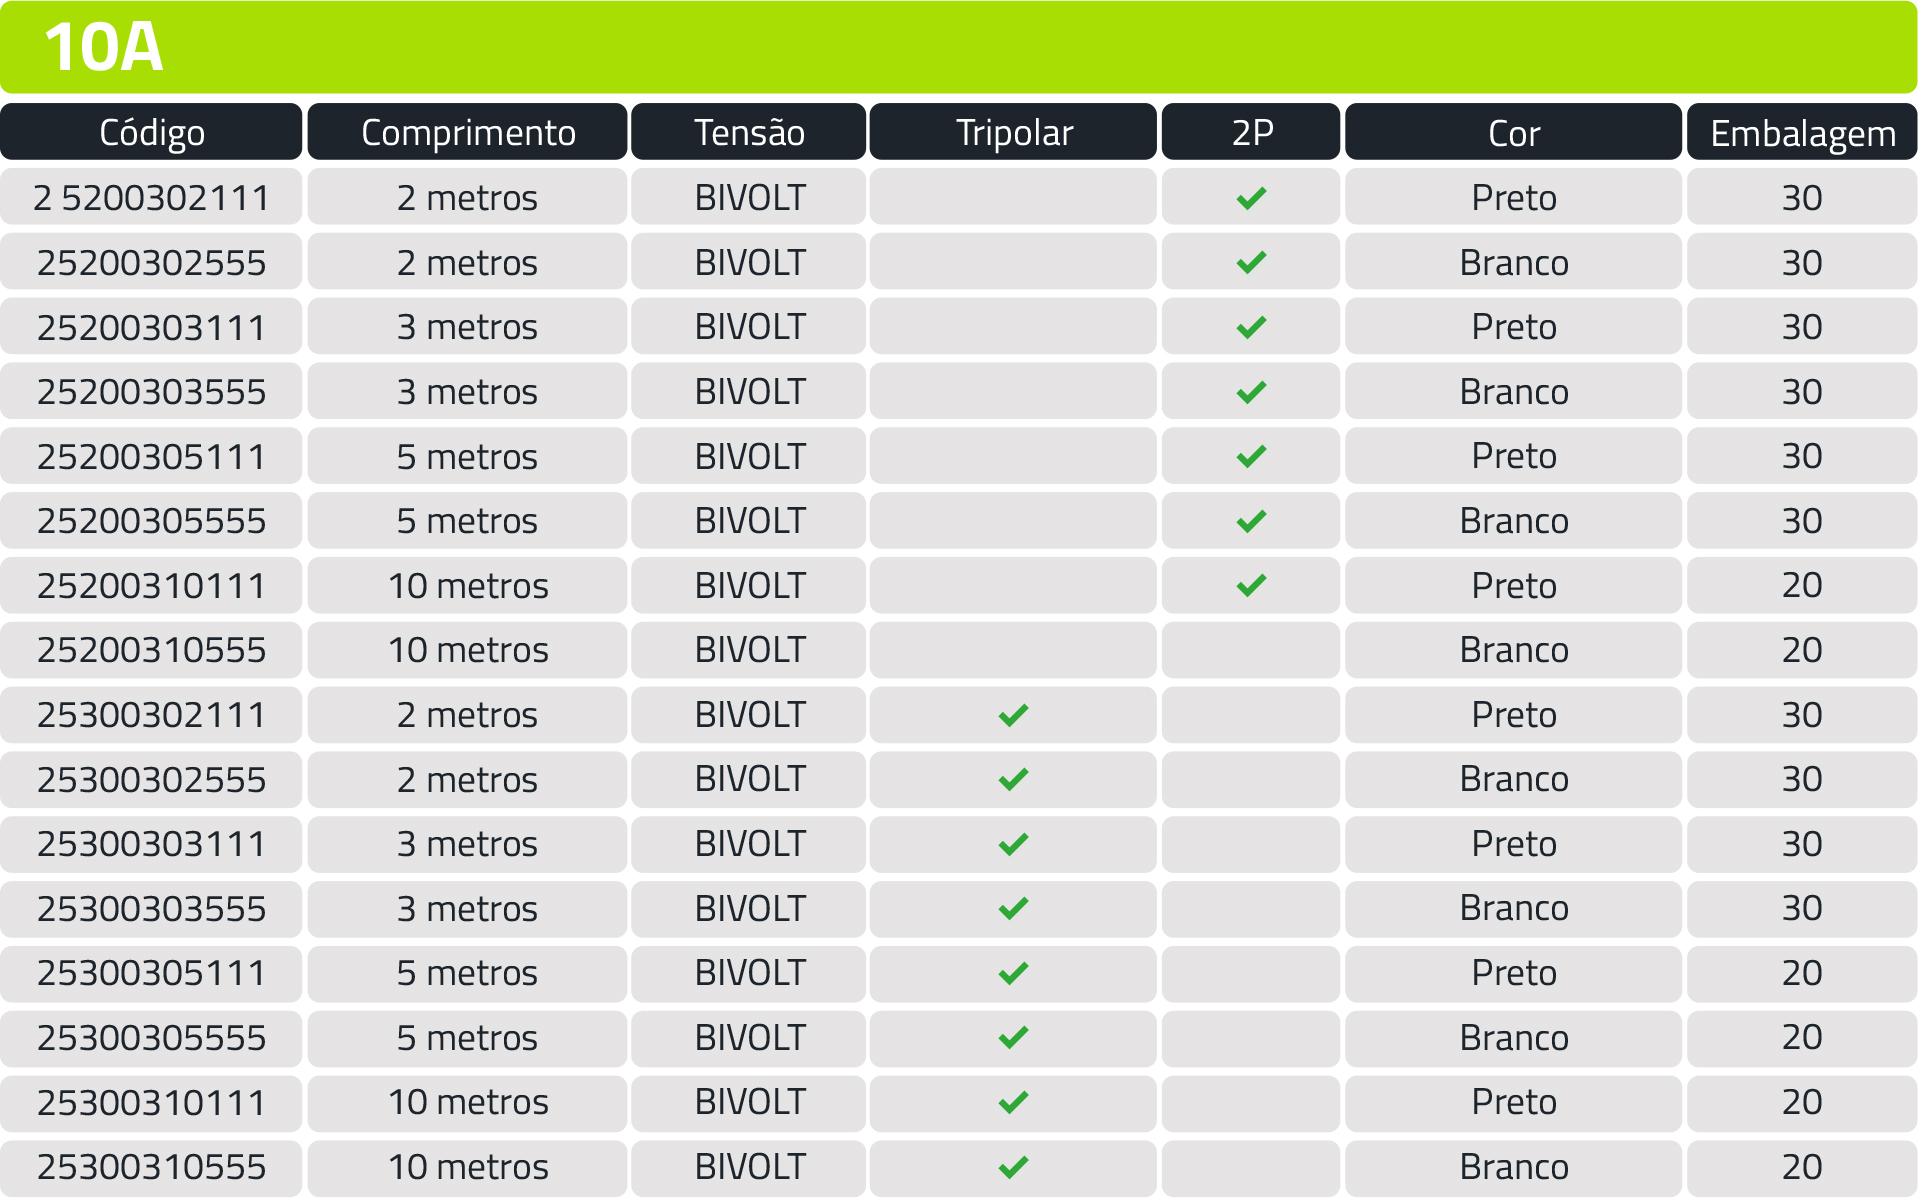
Task: Click the Tripolar checkmark for 25300302111
Action: (1013, 715)
